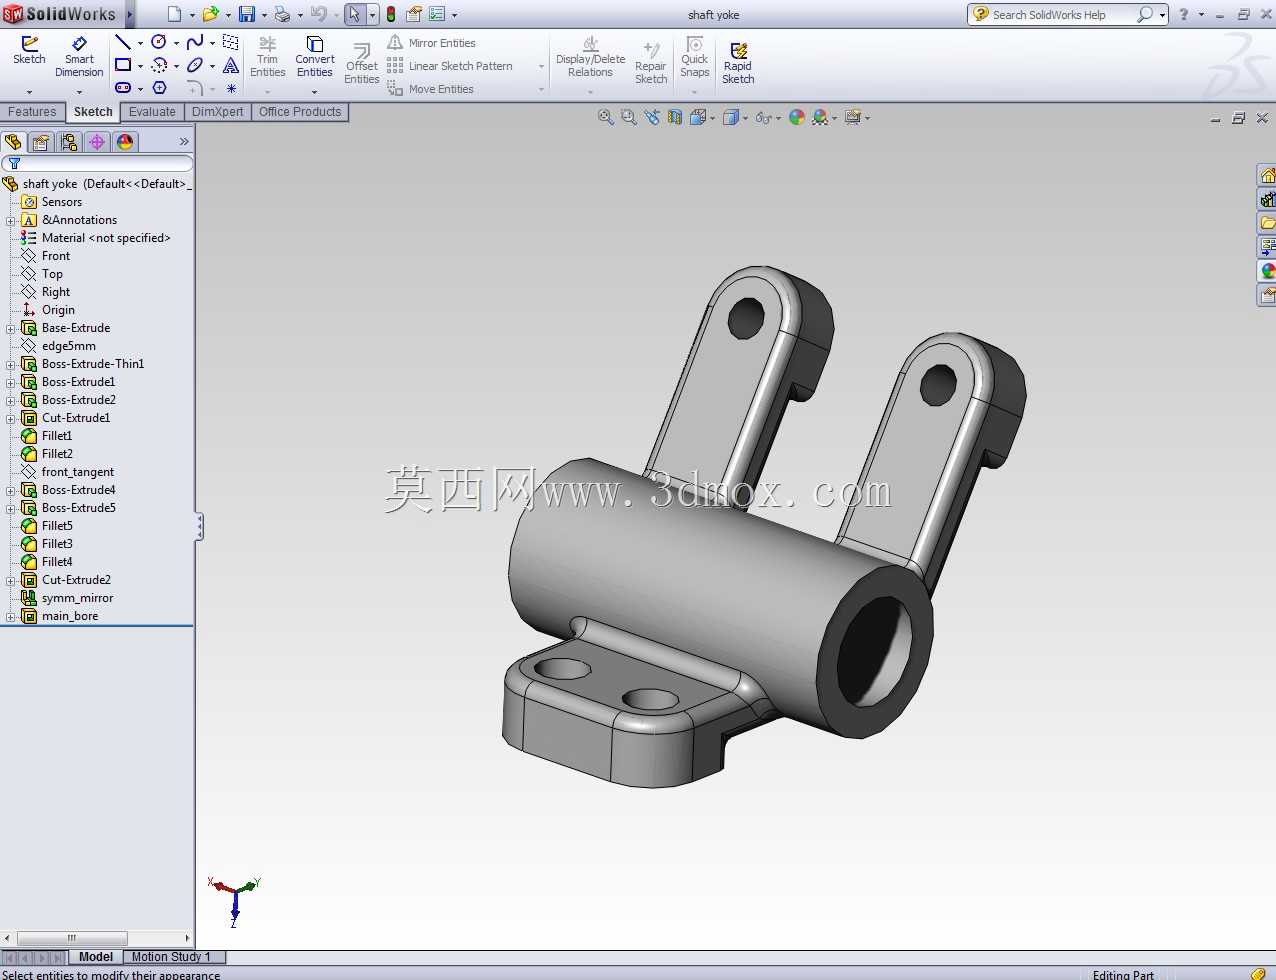
Task: Click Convert Entities tool
Action: 314,57
